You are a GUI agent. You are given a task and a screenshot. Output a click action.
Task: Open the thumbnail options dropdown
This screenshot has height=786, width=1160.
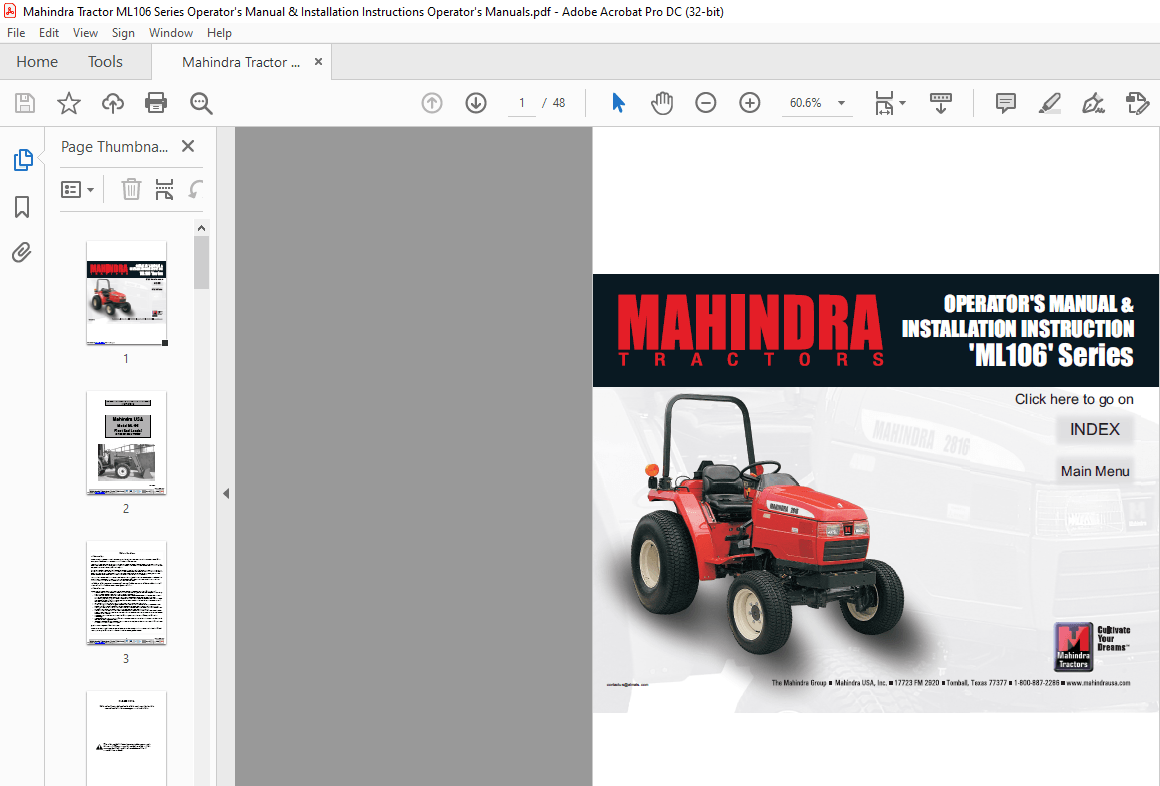(x=77, y=189)
